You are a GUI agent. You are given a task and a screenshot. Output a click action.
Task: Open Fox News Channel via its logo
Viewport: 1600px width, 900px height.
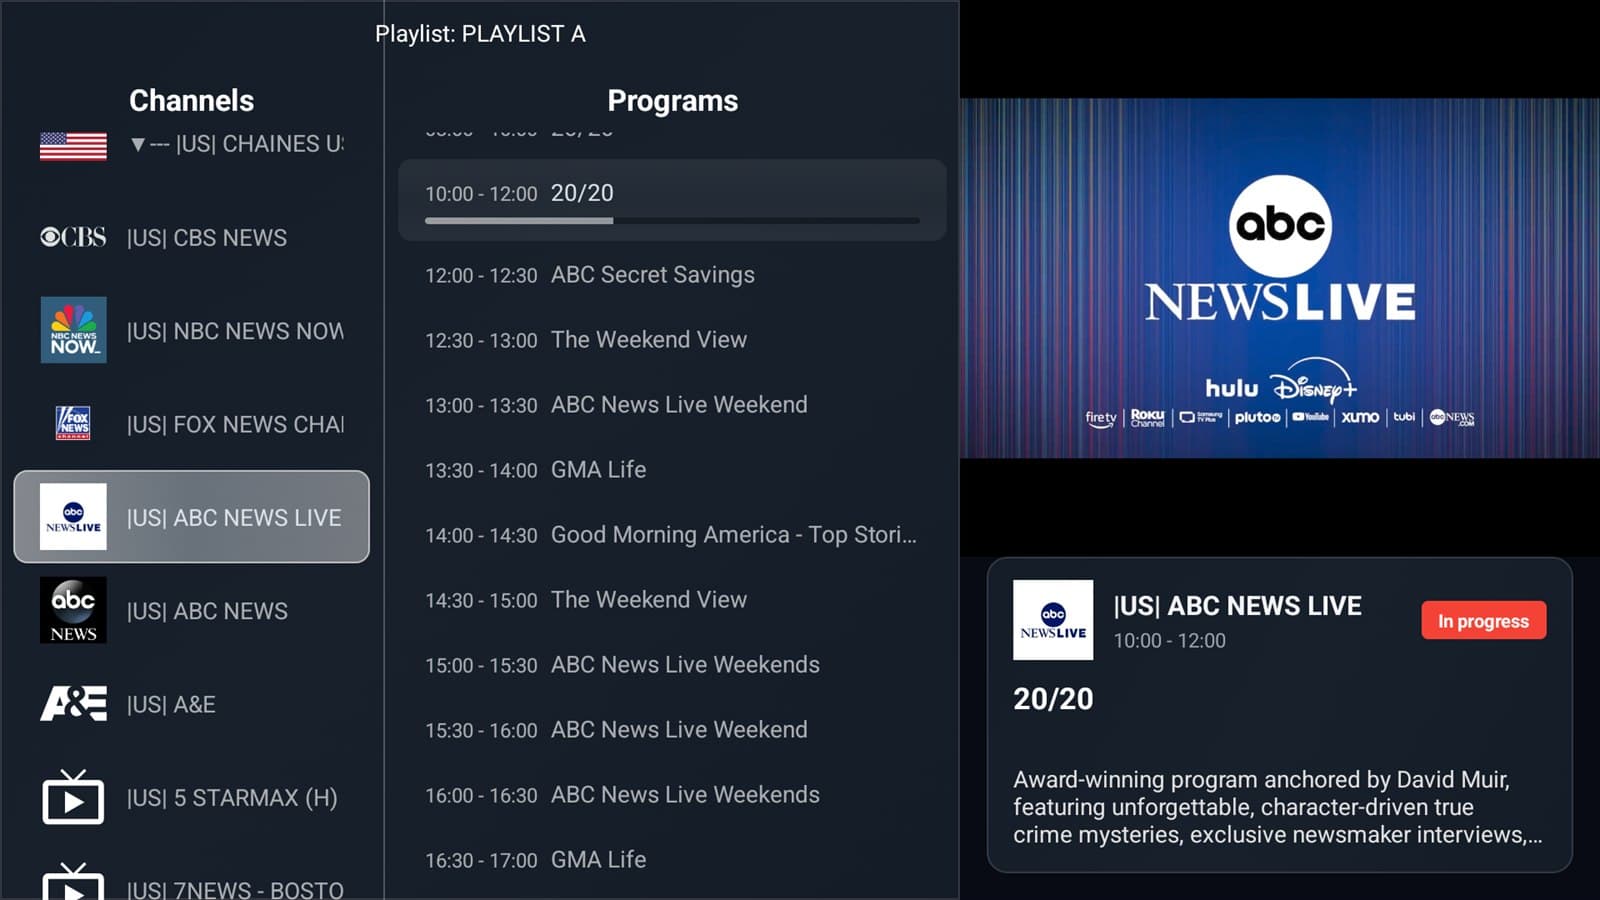72,424
